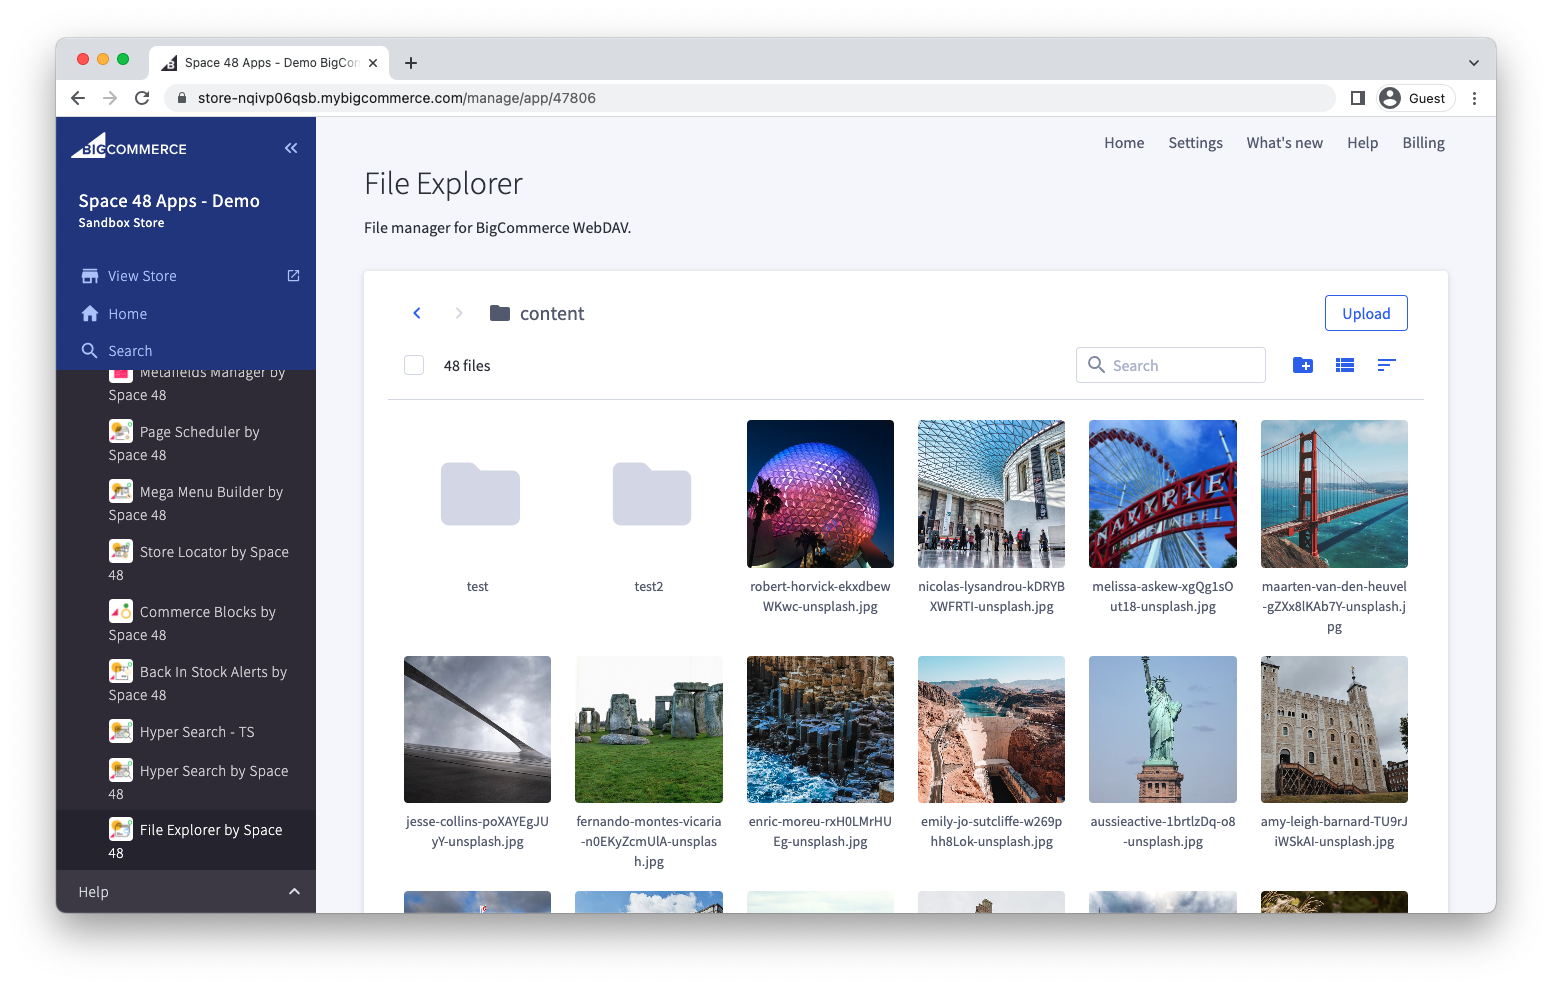1552x987 pixels.
Task: Open the sort options icon
Action: pos(1386,365)
